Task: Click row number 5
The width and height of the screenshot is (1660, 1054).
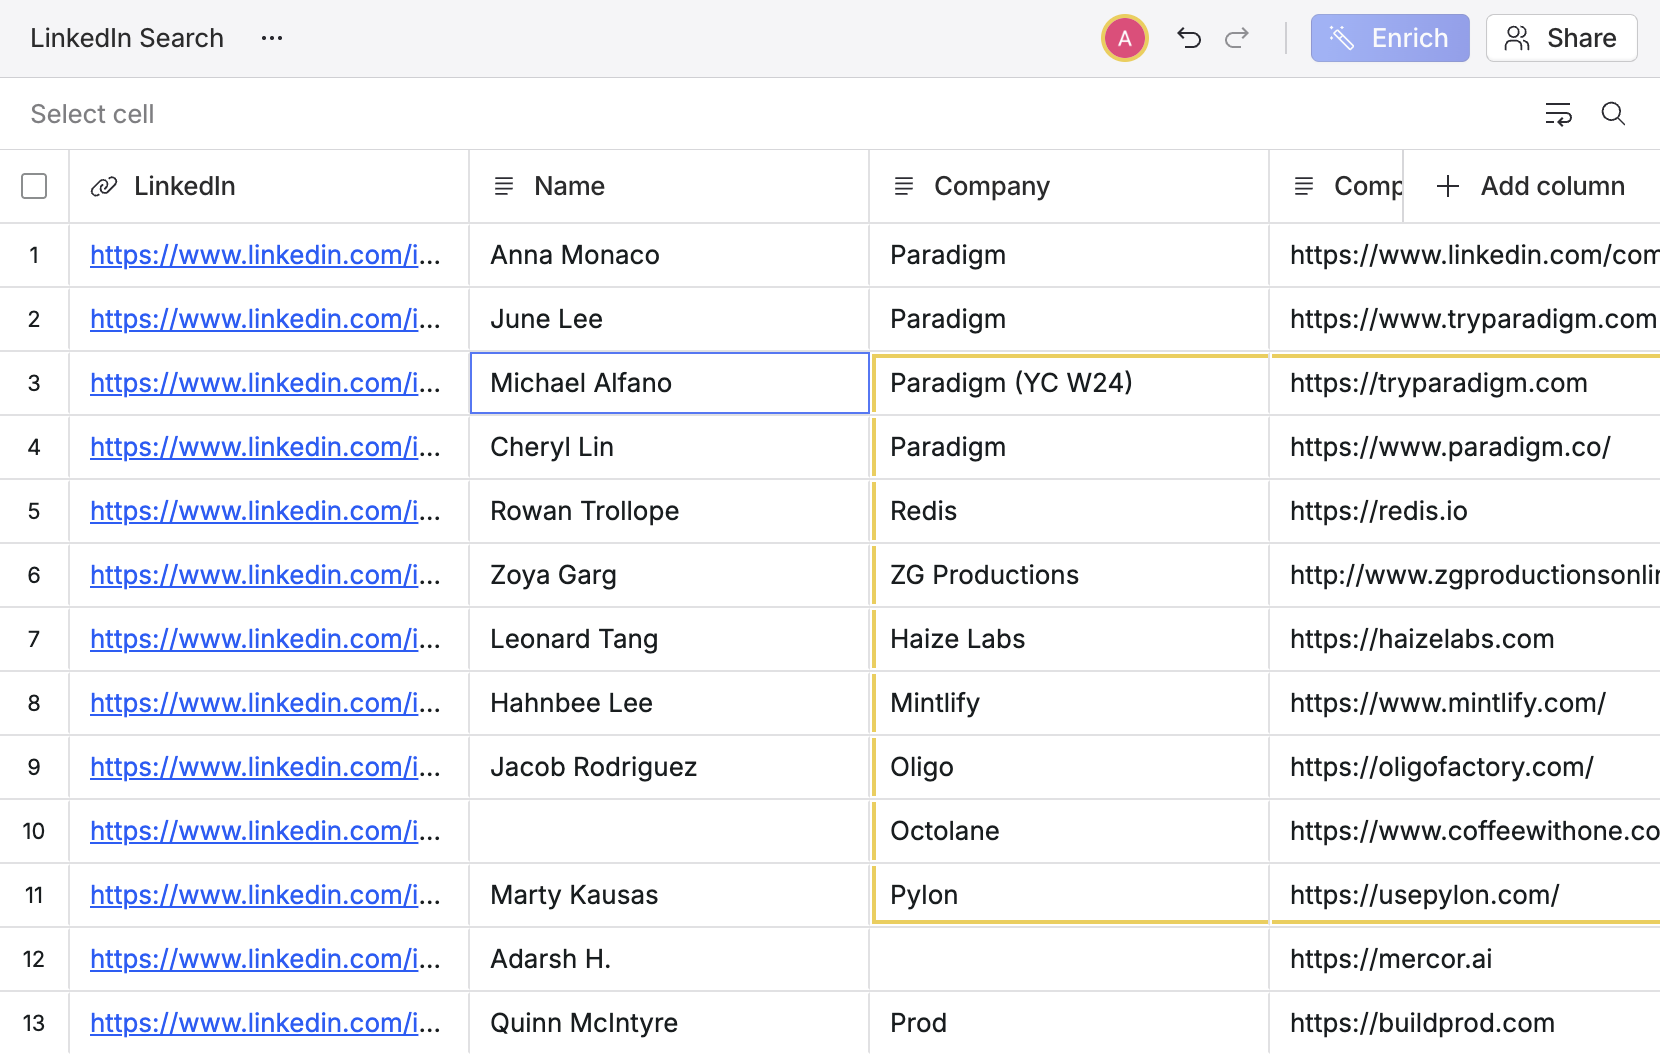Action: click(x=34, y=511)
